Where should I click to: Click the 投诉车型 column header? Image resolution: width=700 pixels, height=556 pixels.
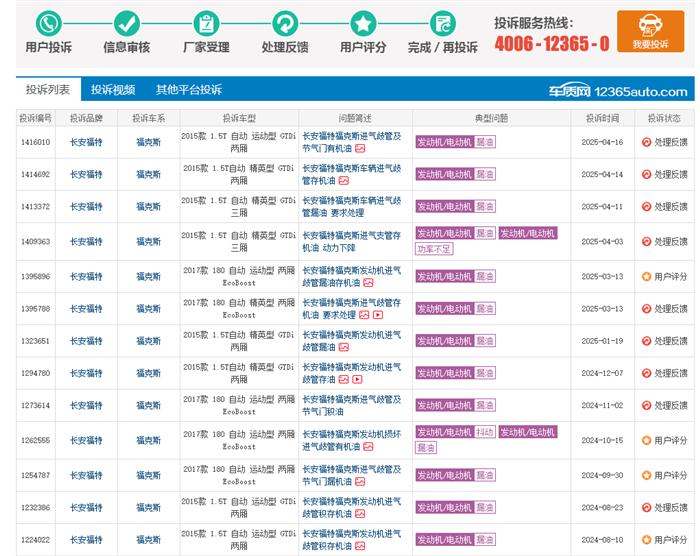[239, 118]
